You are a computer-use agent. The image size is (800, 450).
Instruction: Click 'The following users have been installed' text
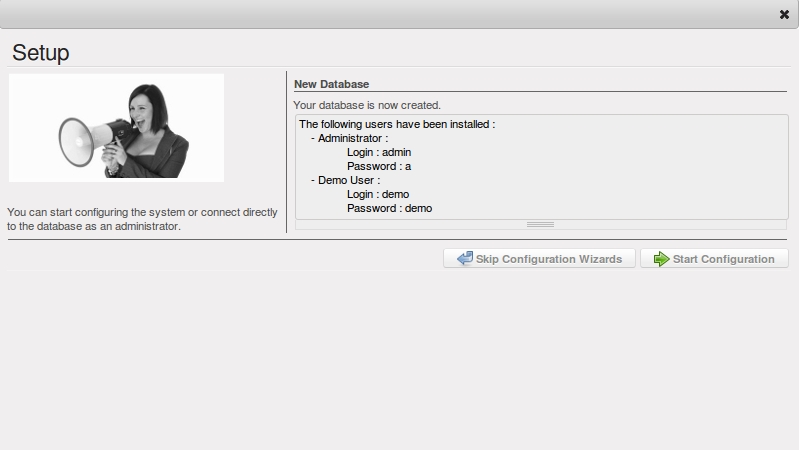(x=397, y=124)
